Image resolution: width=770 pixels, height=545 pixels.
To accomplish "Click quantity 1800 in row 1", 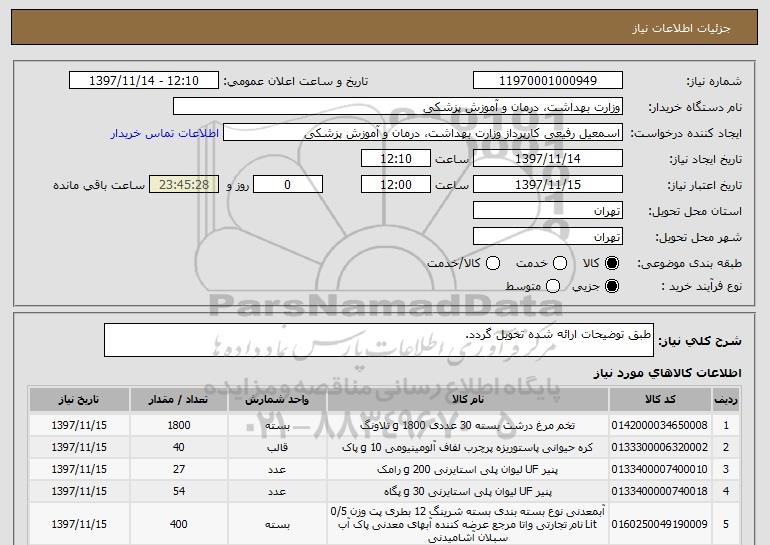I will pyautogui.click(x=179, y=425).
